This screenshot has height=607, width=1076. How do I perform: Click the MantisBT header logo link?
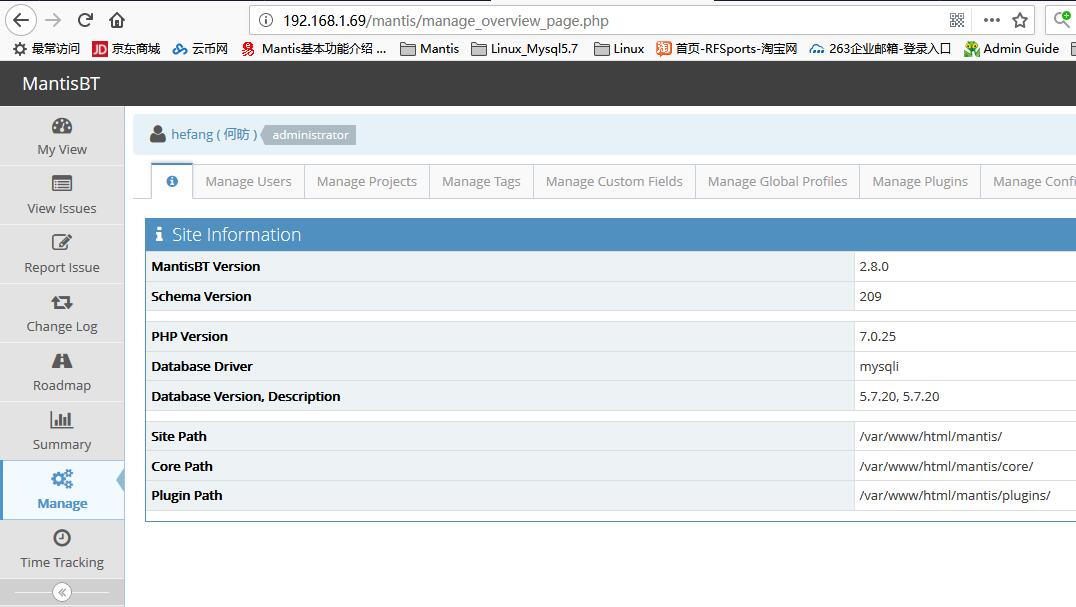(x=61, y=84)
